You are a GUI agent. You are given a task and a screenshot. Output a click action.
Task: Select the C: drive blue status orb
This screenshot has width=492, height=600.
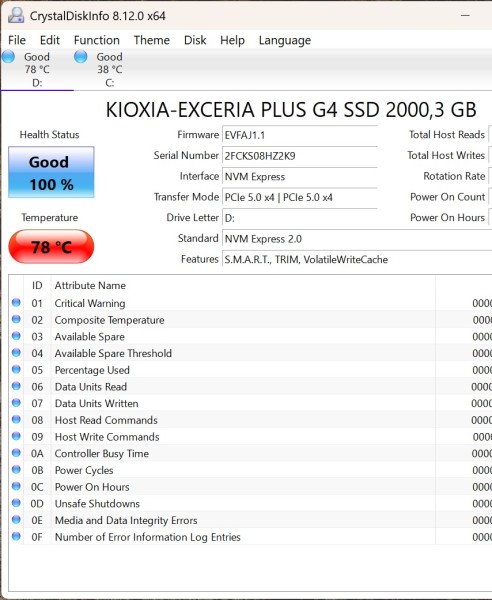[x=80, y=57]
